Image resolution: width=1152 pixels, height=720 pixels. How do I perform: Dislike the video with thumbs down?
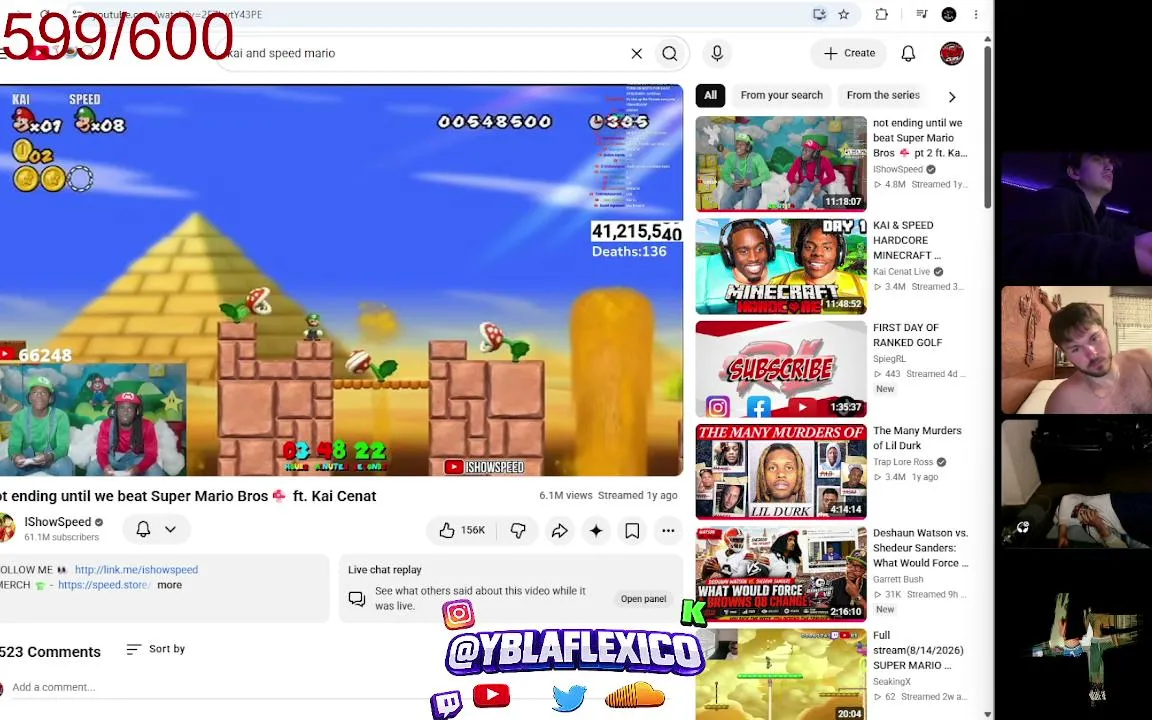[518, 530]
